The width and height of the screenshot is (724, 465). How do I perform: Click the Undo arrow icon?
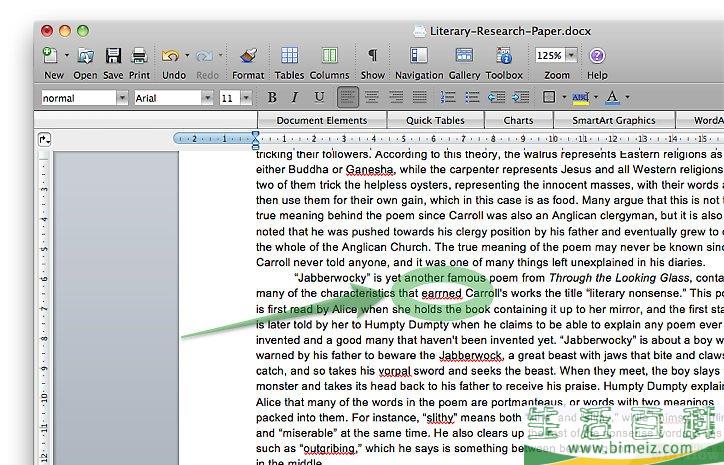pyautogui.click(x=170, y=56)
